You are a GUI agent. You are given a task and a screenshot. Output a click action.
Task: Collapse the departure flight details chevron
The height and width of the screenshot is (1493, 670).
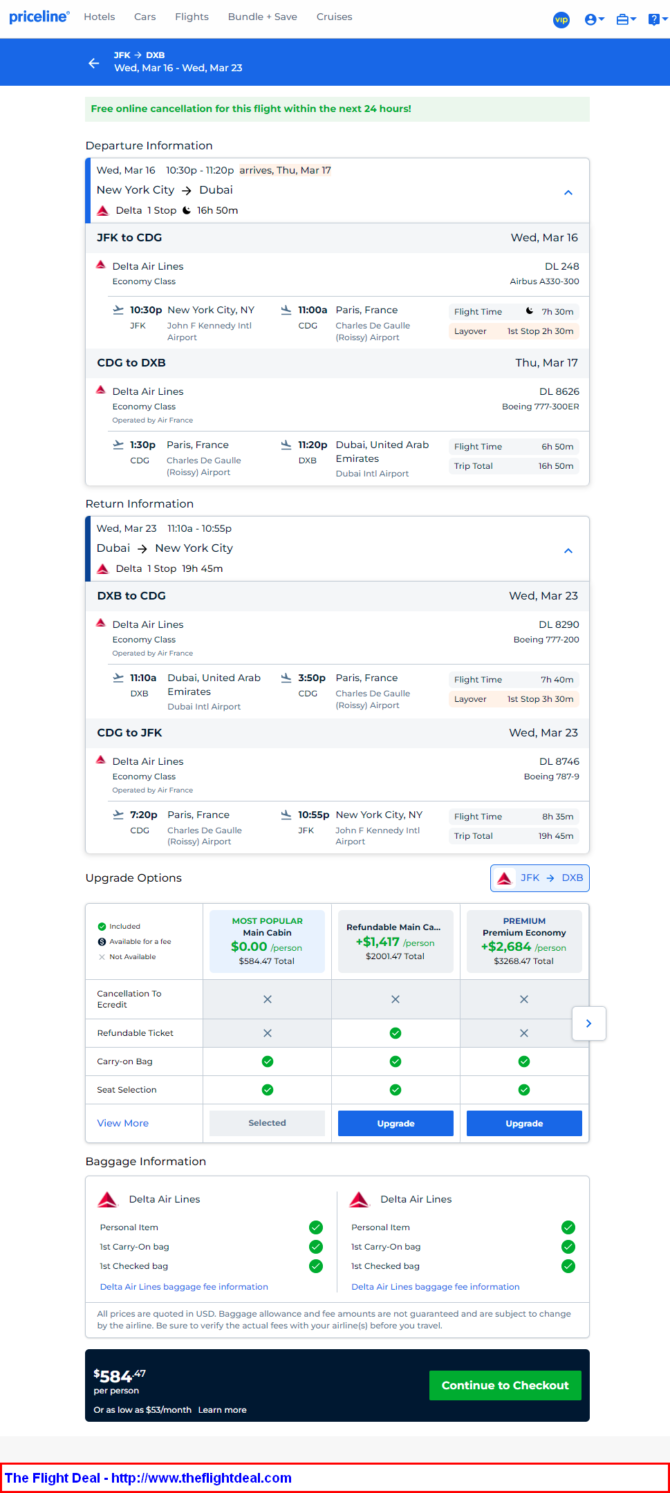point(568,192)
